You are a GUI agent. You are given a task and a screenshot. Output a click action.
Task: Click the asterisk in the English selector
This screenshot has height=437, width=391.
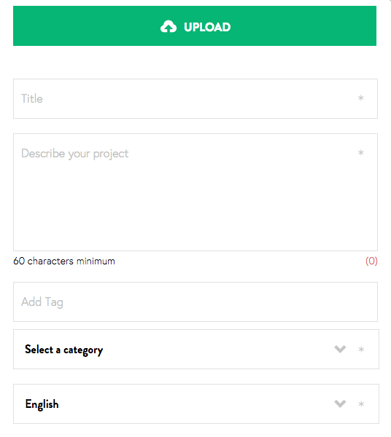point(361,404)
